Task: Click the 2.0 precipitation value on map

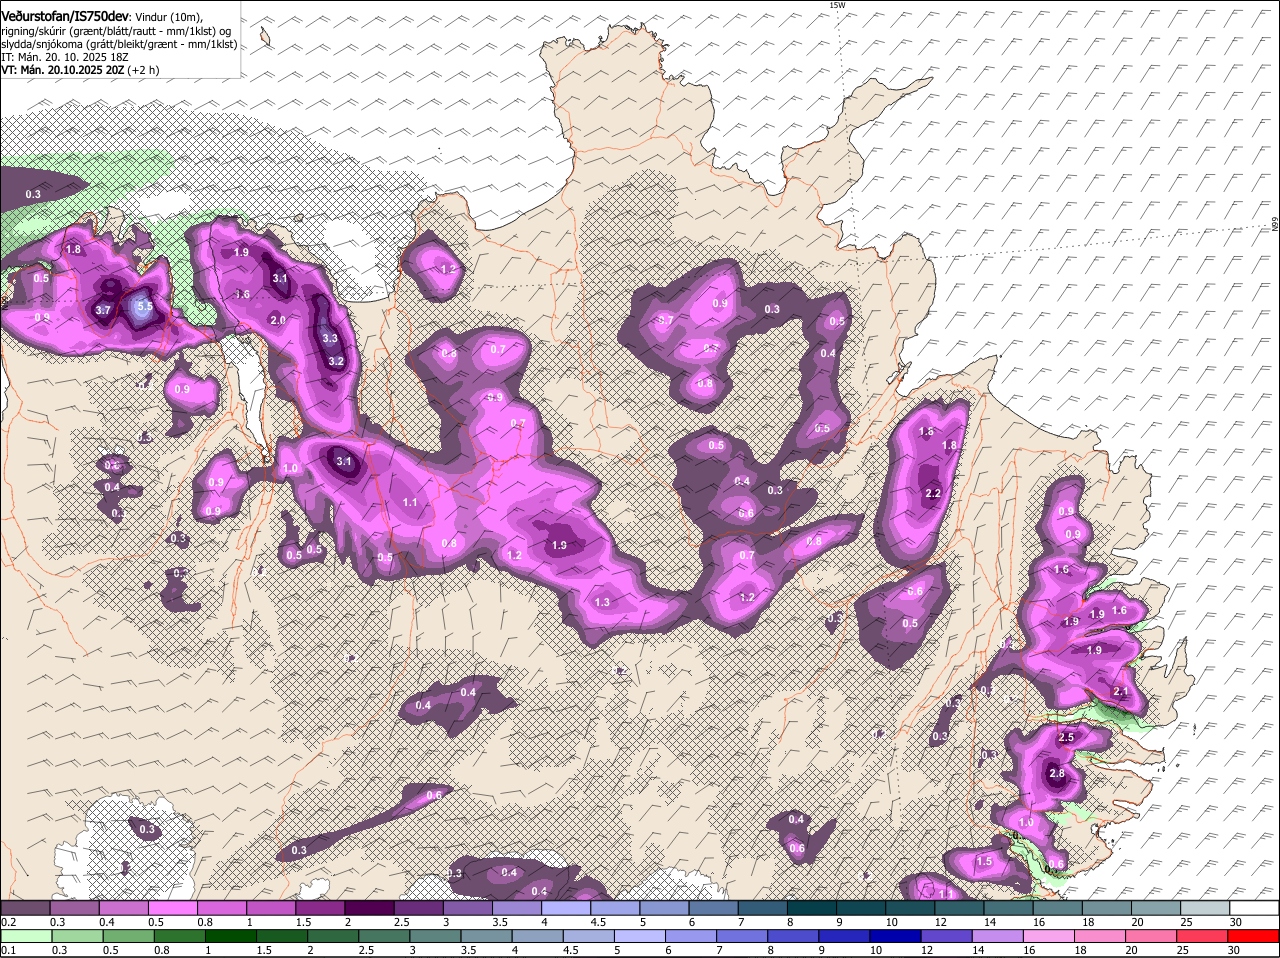Action: (x=278, y=320)
